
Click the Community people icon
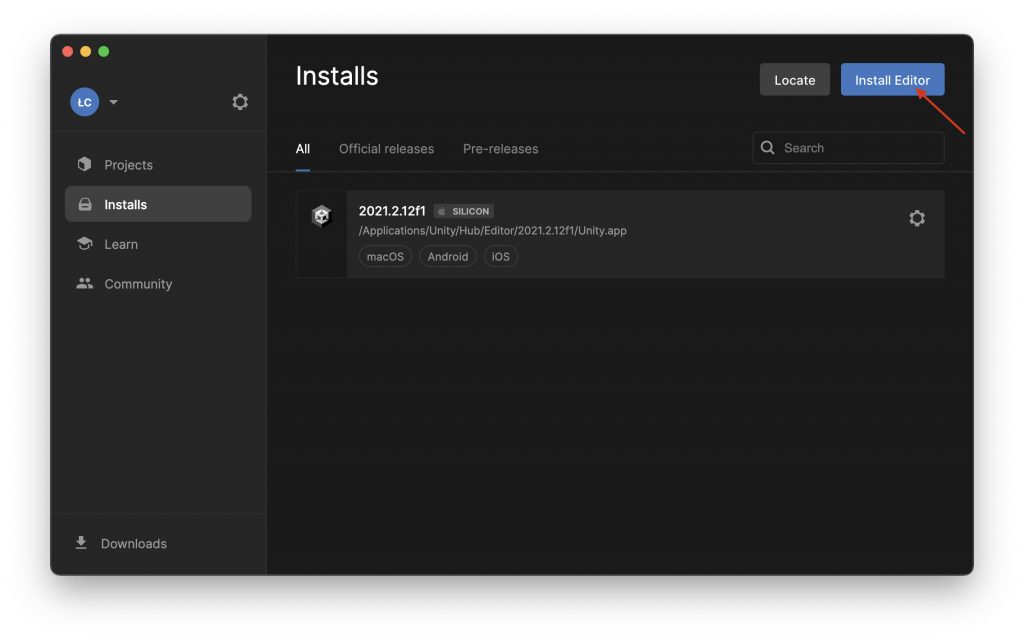pos(84,283)
